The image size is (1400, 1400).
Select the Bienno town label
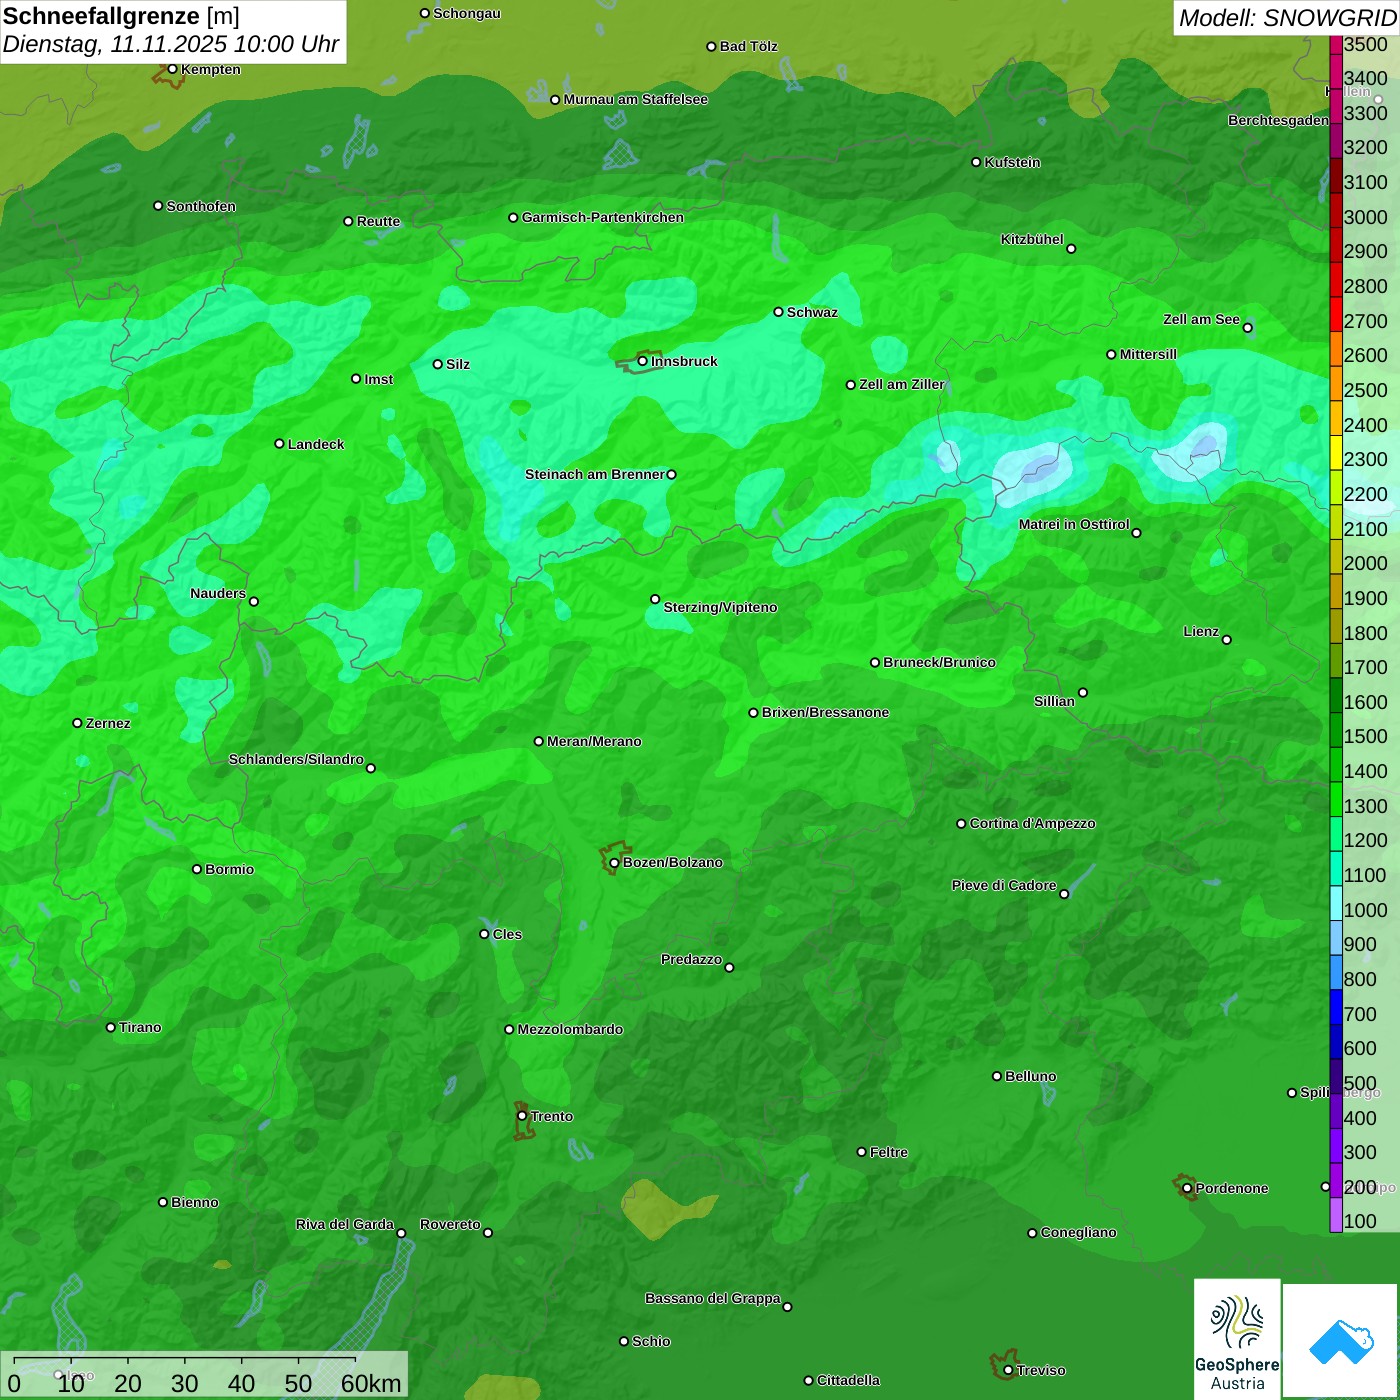click(194, 1202)
